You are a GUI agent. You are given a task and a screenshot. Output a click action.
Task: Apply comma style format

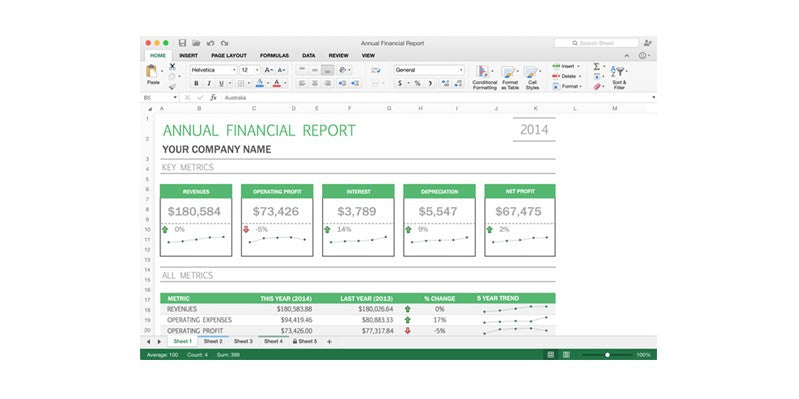coord(430,84)
